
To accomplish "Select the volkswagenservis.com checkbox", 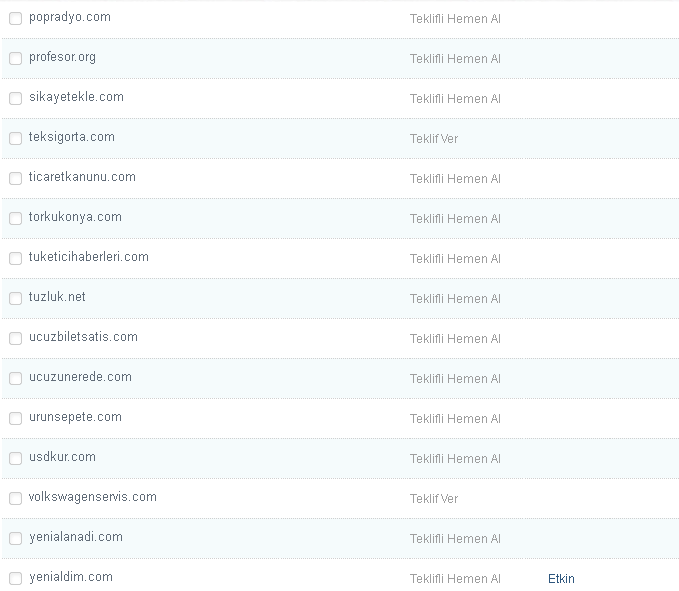I will [x=15, y=499].
